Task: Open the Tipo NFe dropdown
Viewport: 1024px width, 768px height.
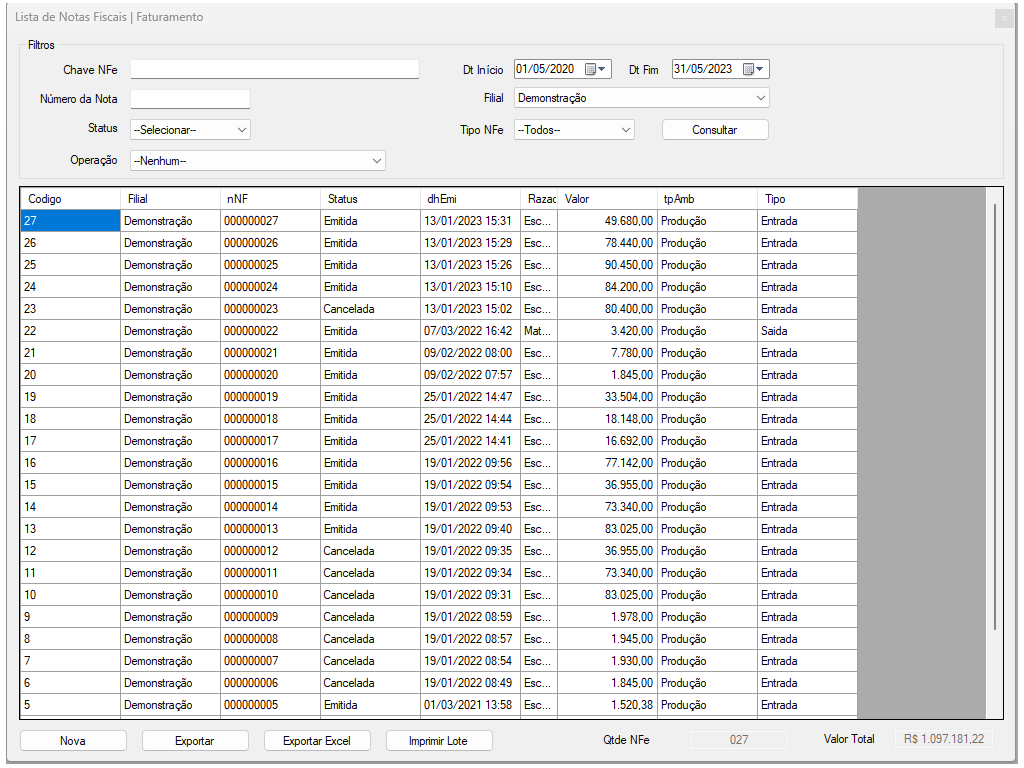Action: pyautogui.click(x=625, y=129)
